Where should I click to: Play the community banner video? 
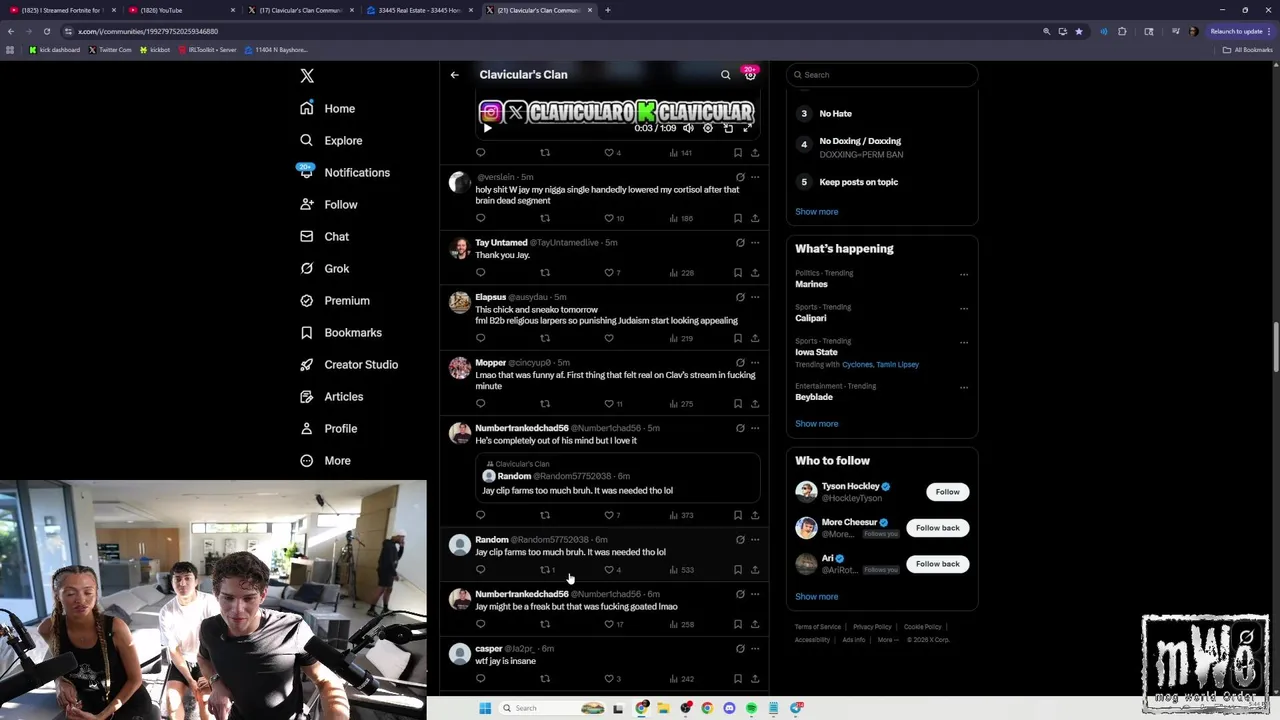point(487,128)
